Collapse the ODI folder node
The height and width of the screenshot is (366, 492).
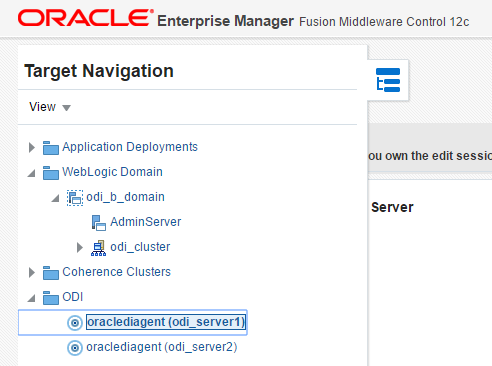(31, 298)
